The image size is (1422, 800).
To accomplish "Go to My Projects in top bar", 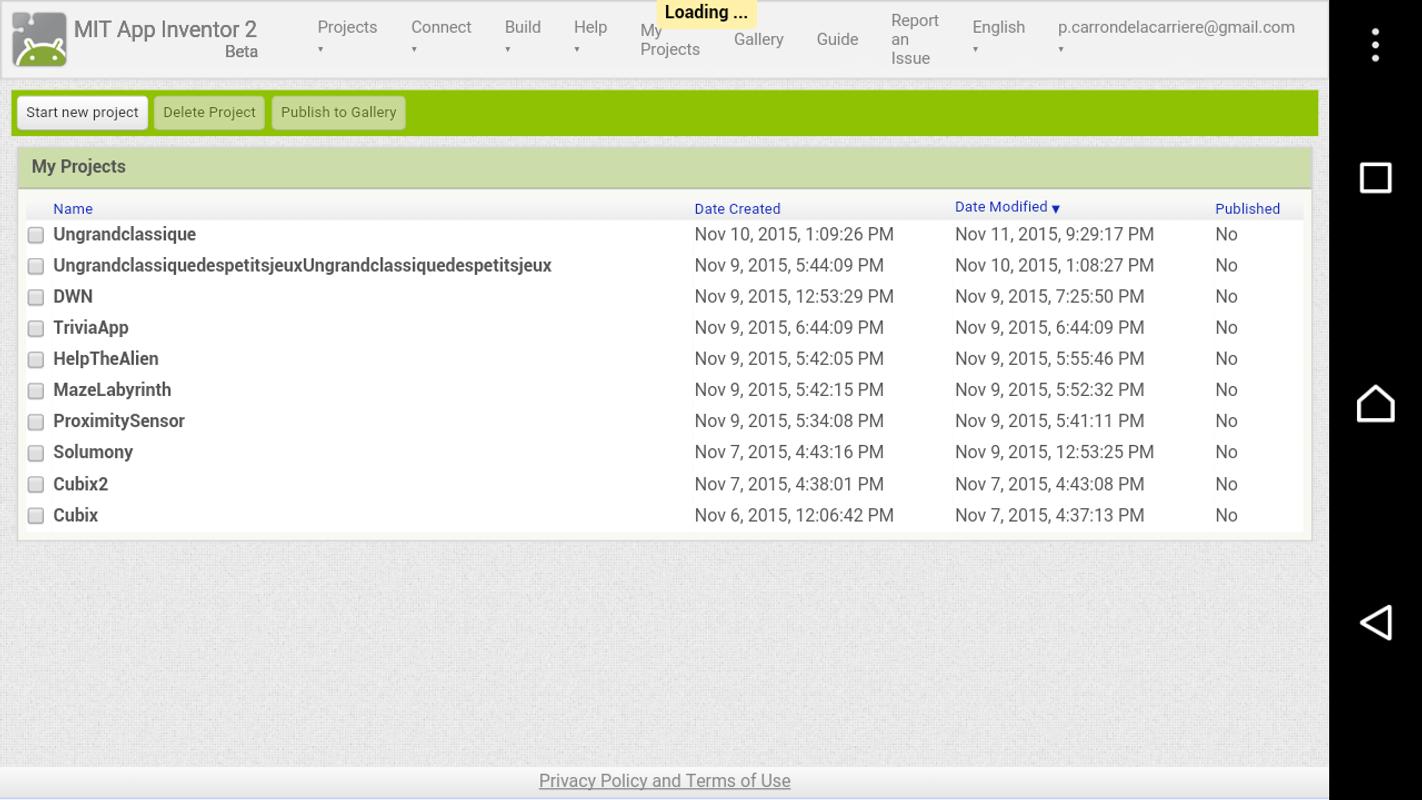I will click(669, 39).
